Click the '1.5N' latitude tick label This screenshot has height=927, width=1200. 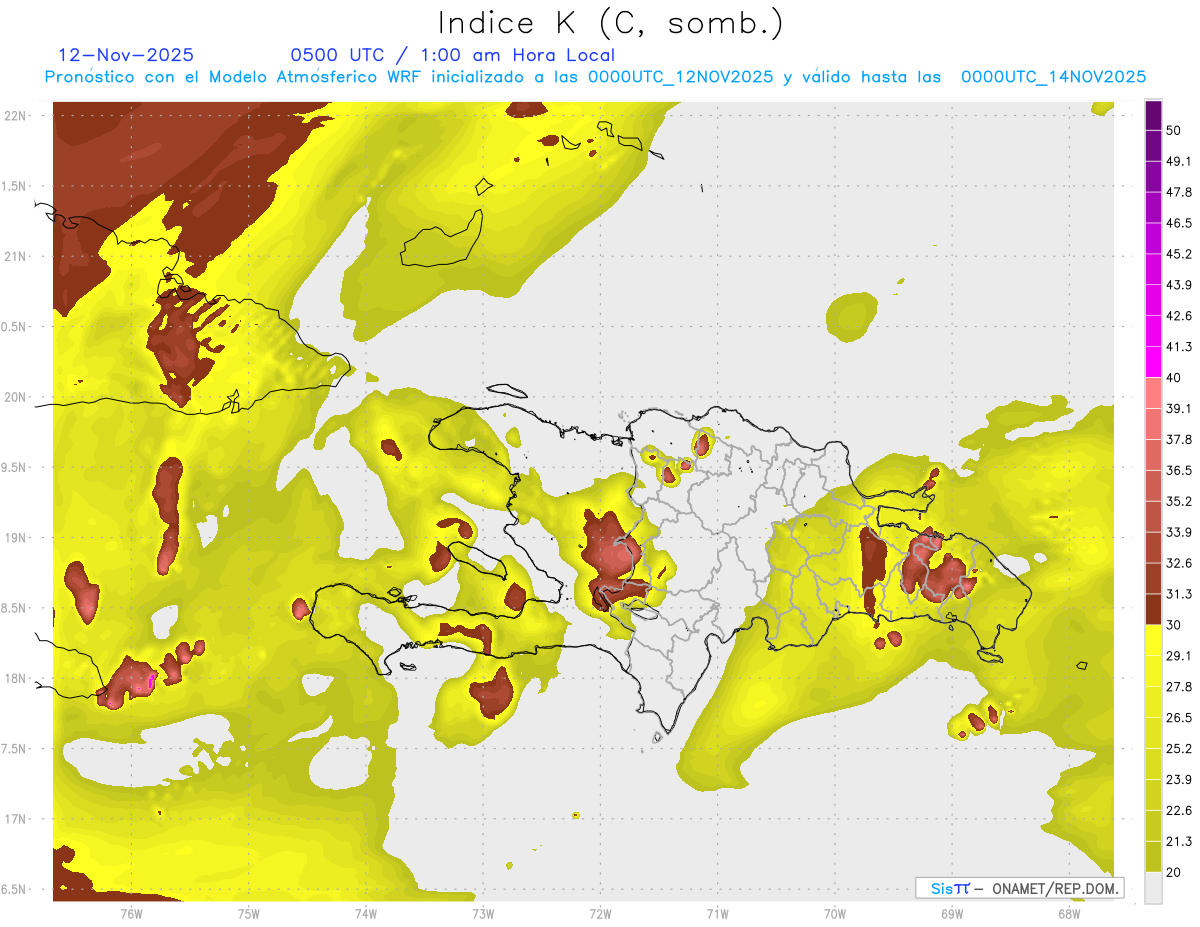coord(15,186)
